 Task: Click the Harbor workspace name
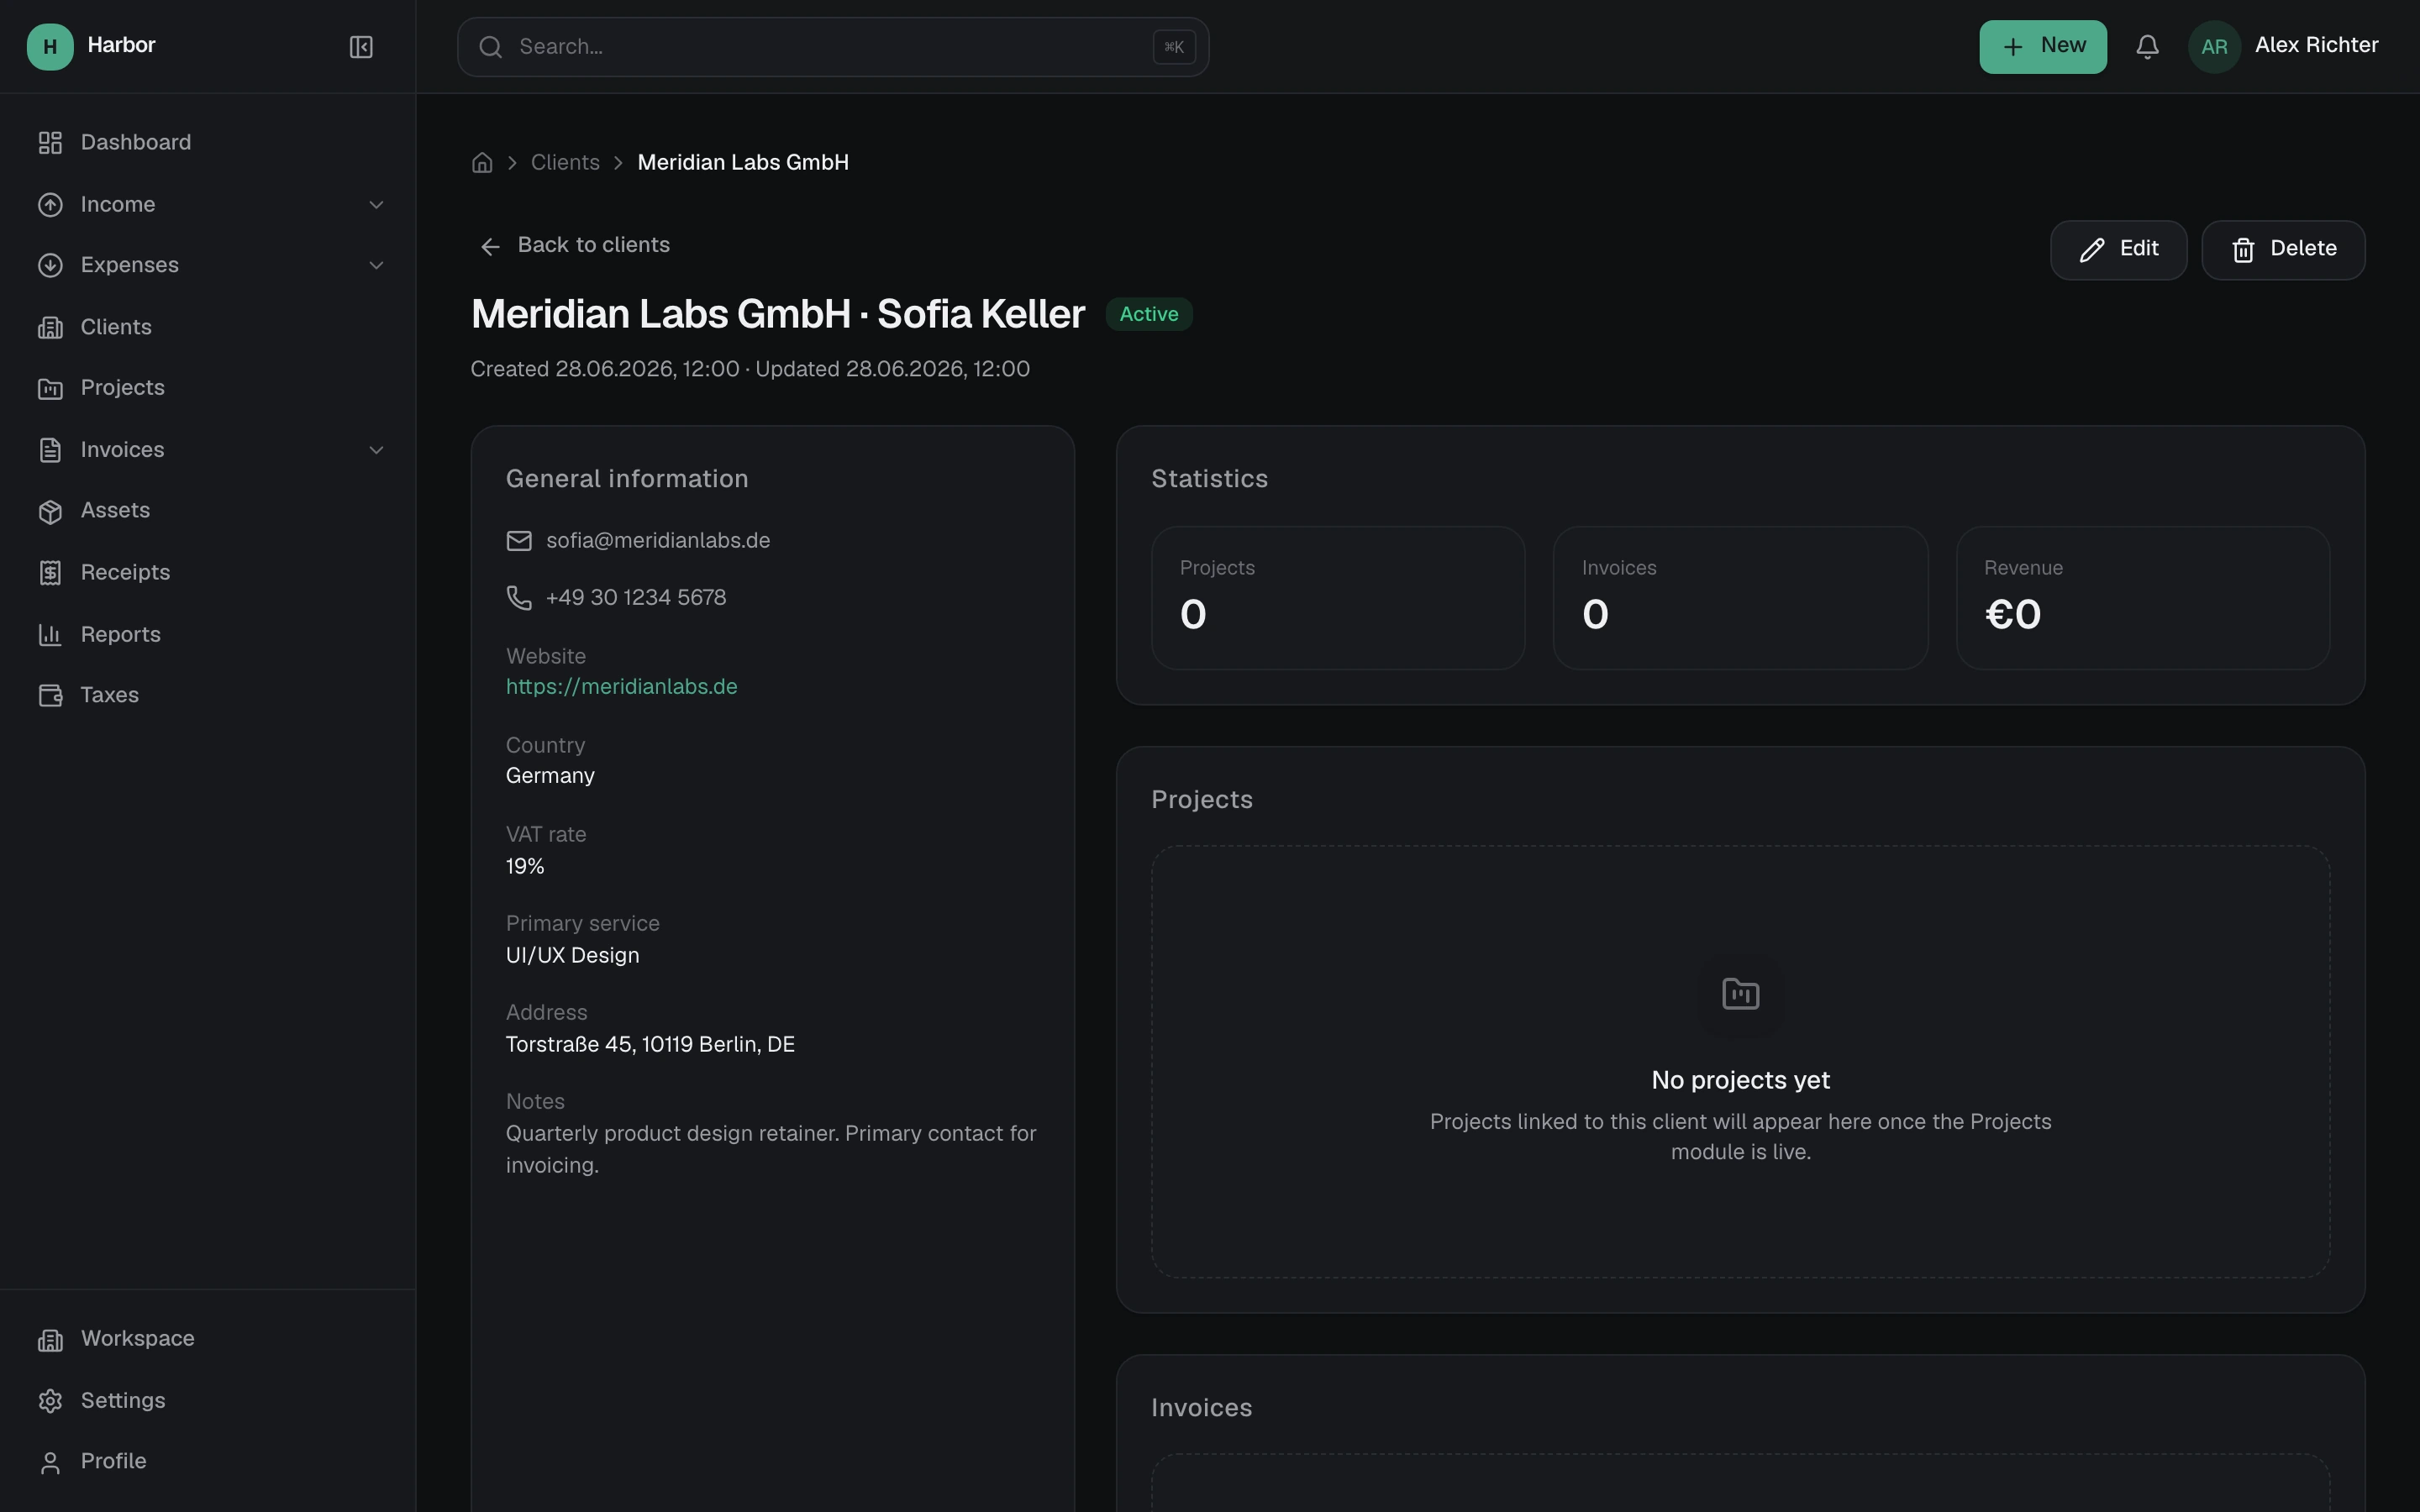coord(121,46)
